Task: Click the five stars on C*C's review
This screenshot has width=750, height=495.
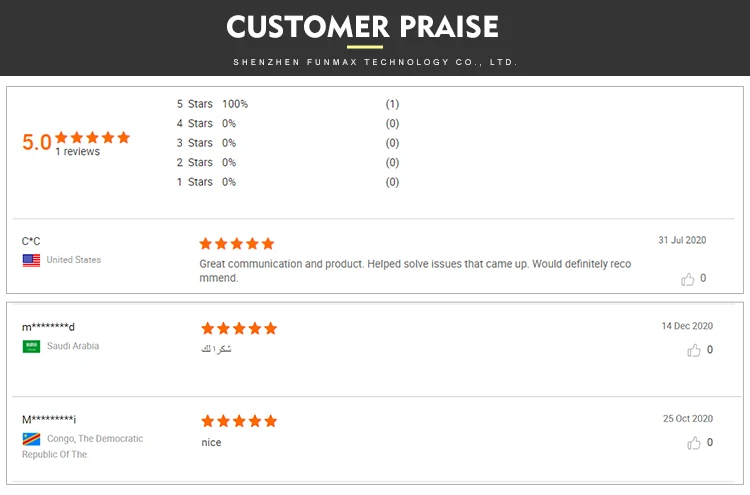Action: pyautogui.click(x=237, y=244)
